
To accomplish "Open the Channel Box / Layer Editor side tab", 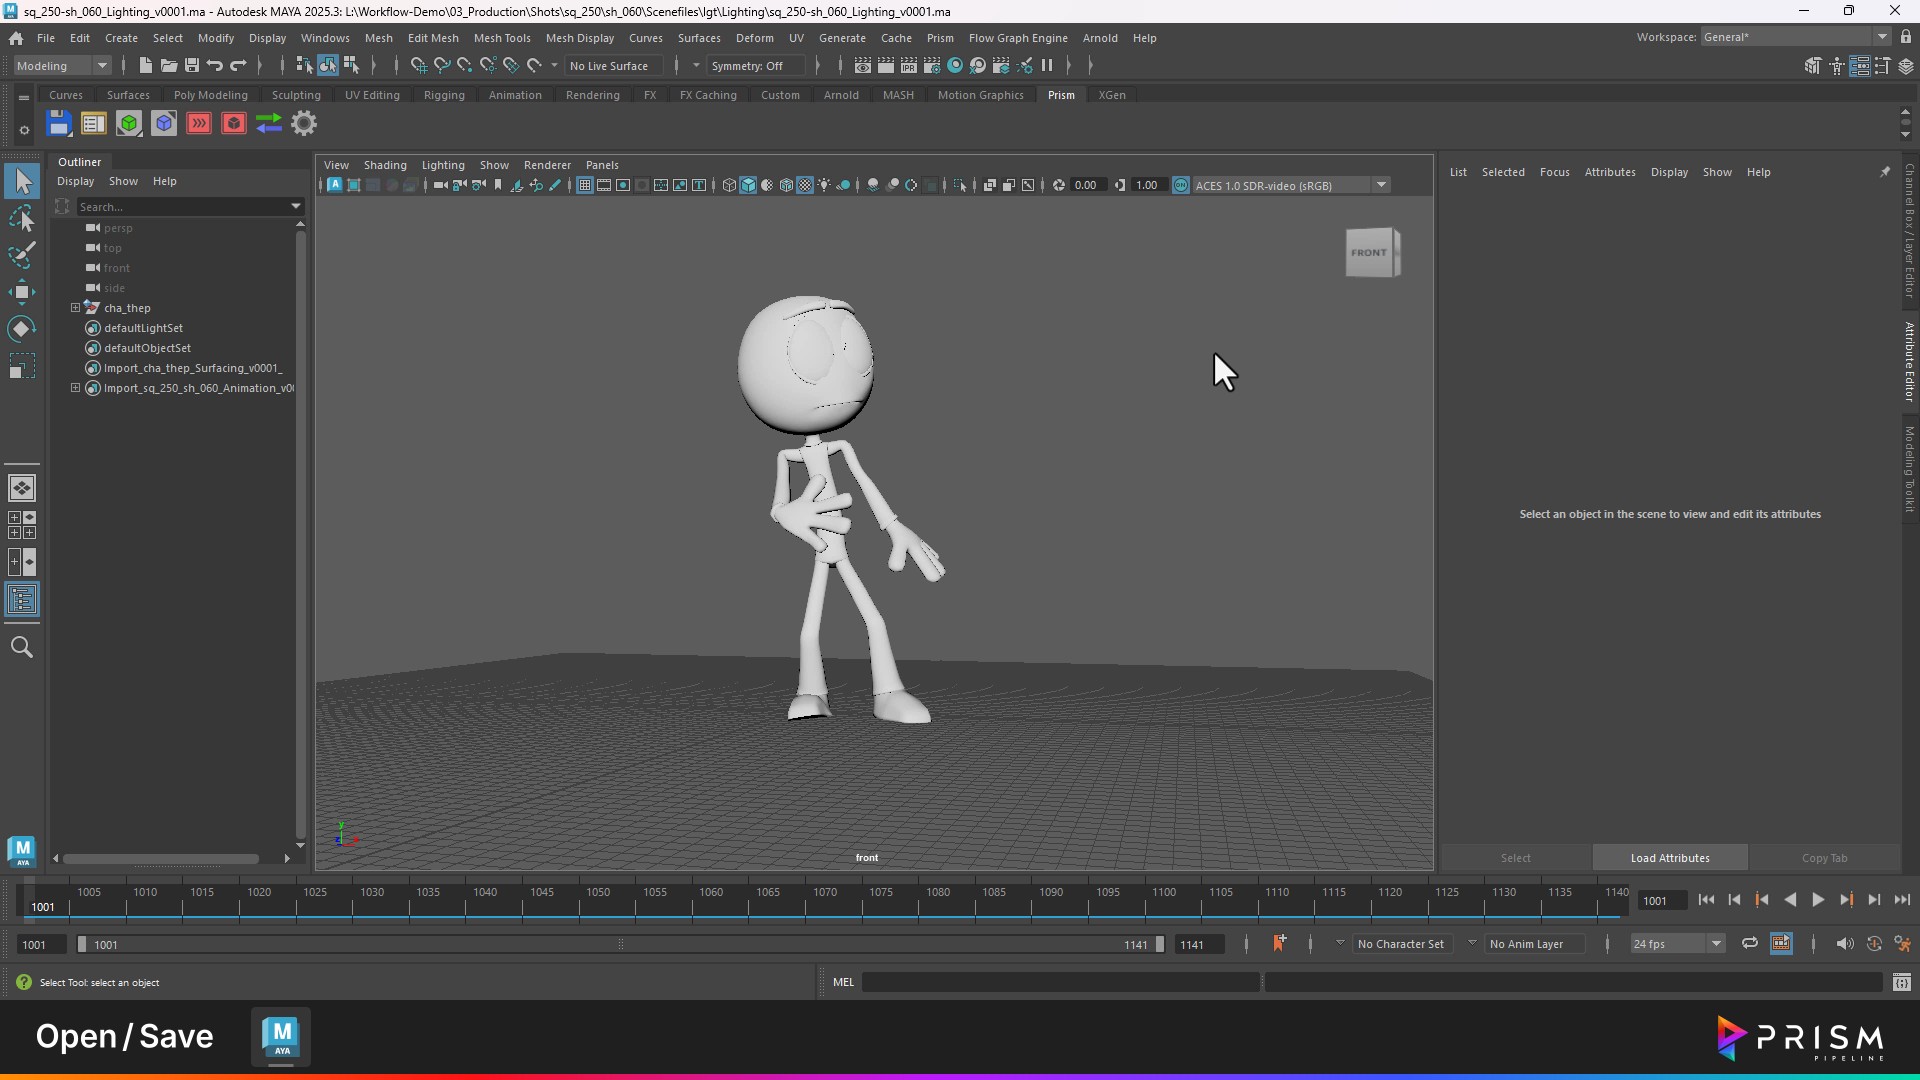I will coord(1909,231).
